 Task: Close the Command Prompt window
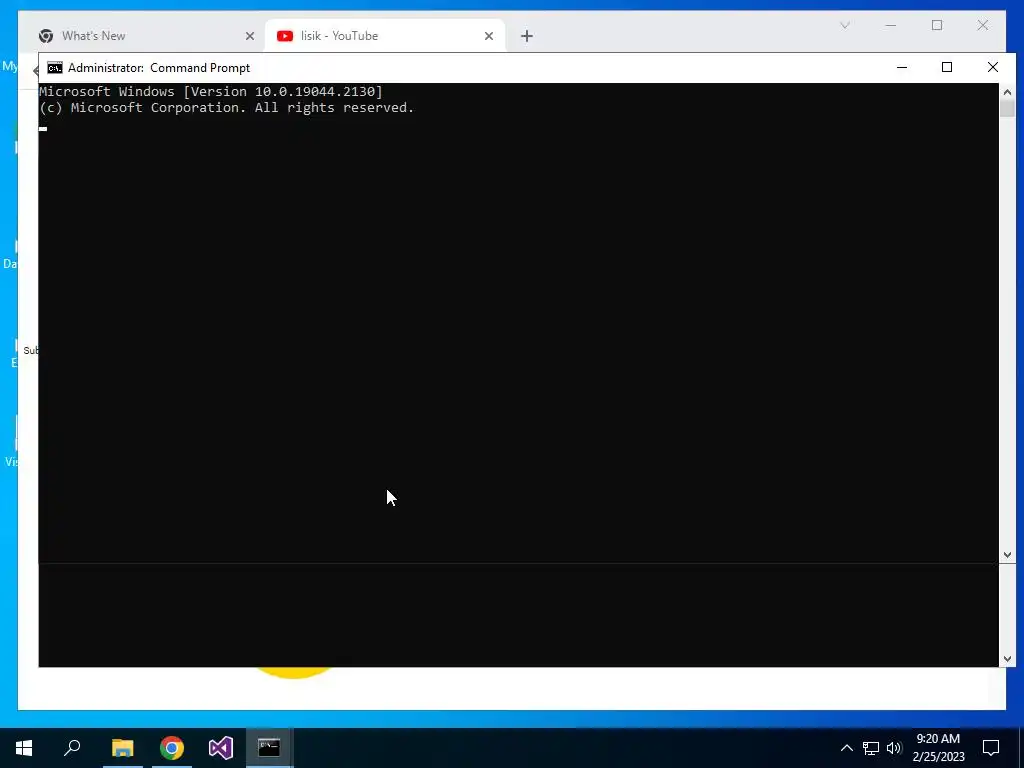[993, 67]
